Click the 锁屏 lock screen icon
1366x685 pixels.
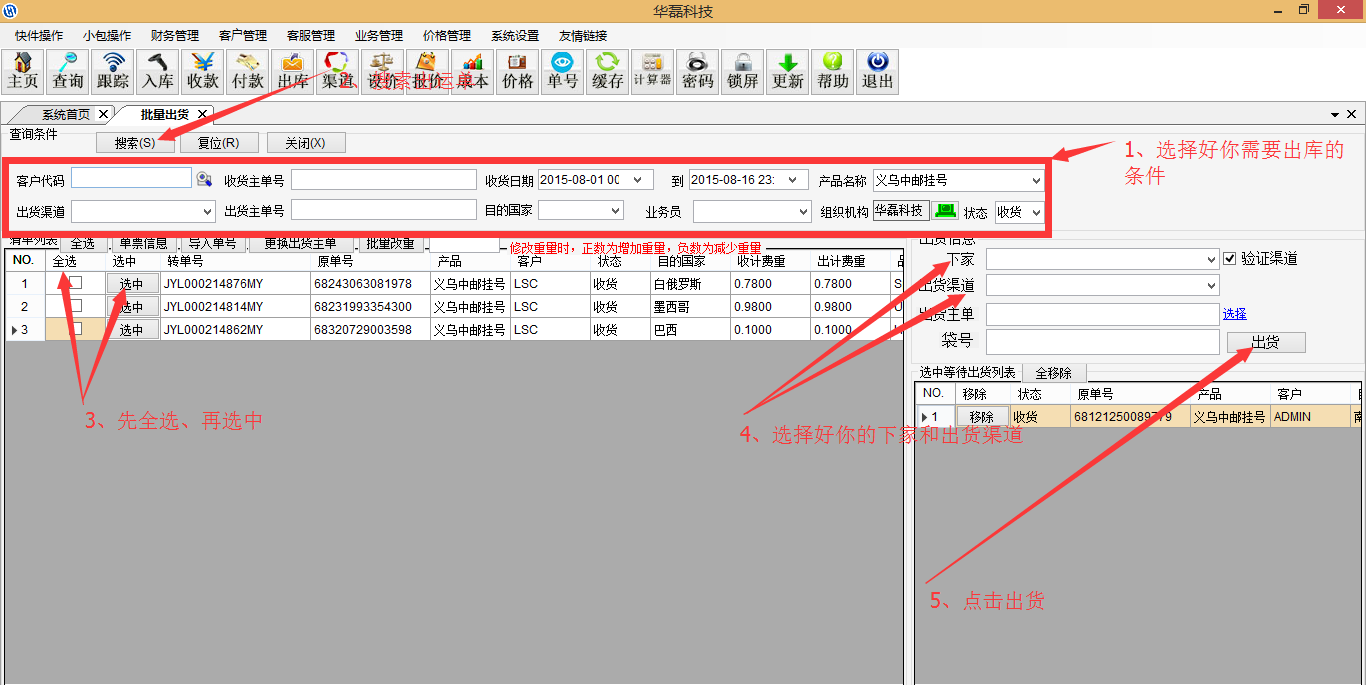tap(743, 72)
